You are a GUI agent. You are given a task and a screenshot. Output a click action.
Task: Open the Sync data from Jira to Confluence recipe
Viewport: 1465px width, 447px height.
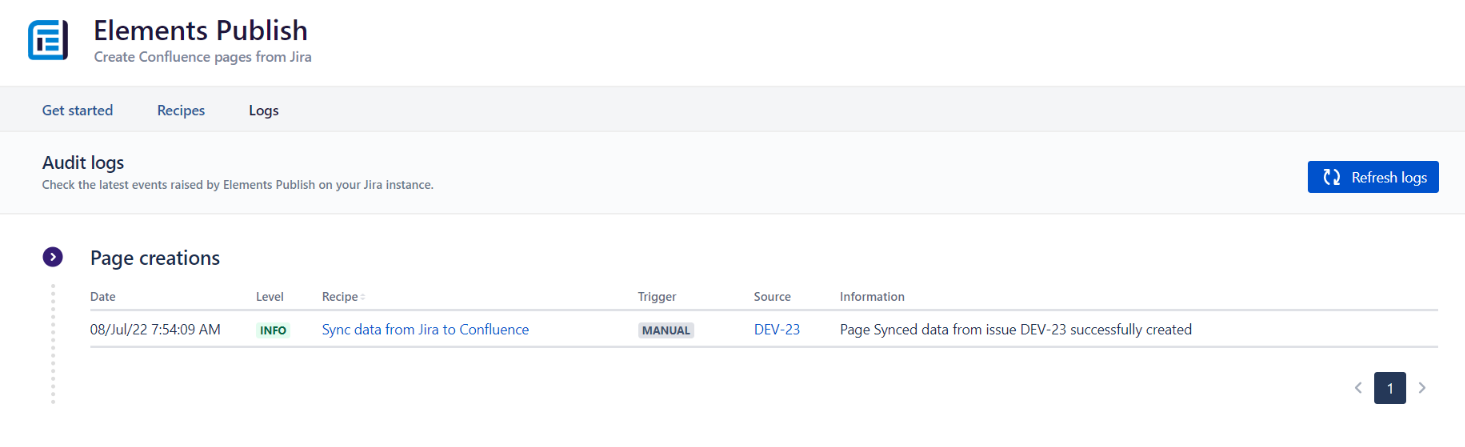click(x=425, y=329)
